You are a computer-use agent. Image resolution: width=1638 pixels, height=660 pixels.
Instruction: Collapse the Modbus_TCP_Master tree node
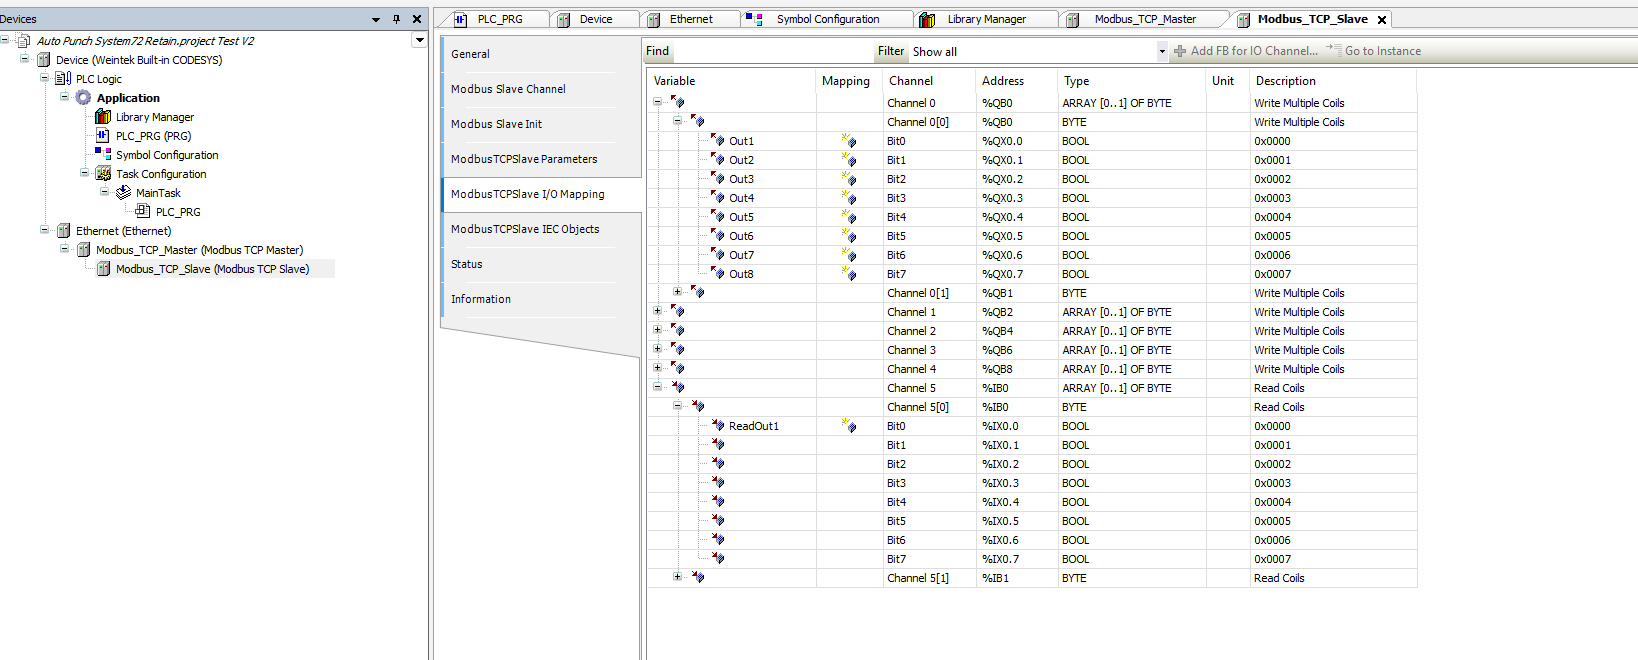point(65,249)
